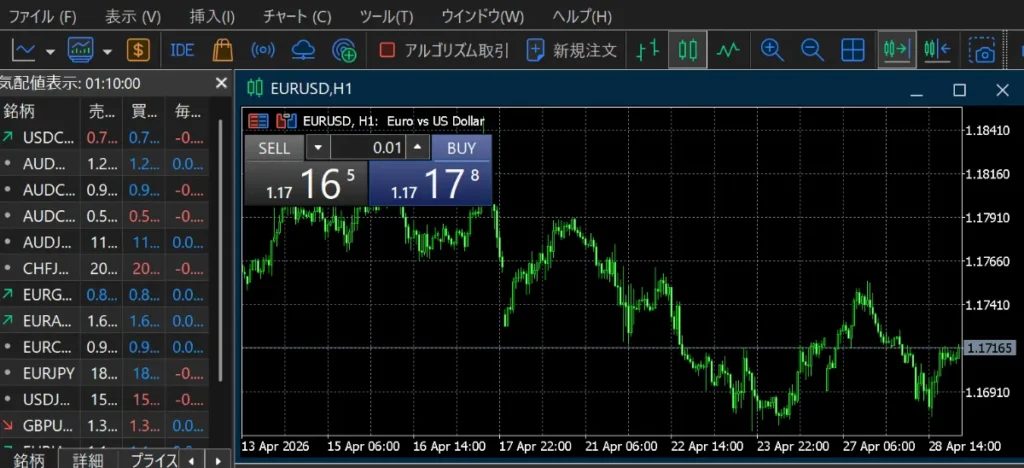Toggle the one-click trading panel icon
The width and height of the screenshot is (1024, 468).
point(259,121)
